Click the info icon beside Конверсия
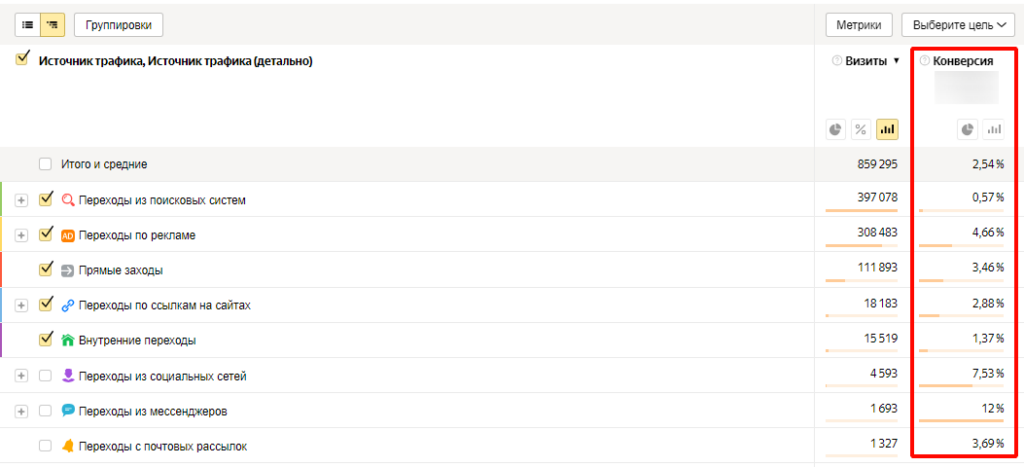The width and height of the screenshot is (1024, 467). pyautogui.click(x=924, y=61)
